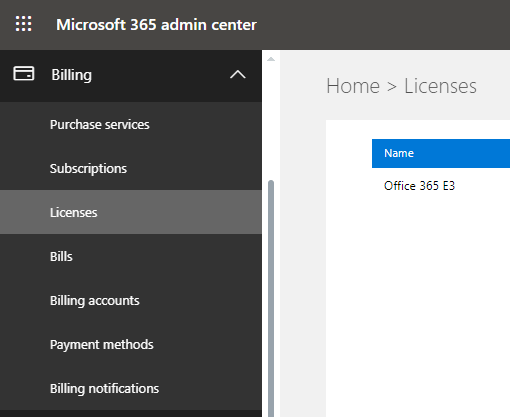Click the Billing credit card icon
Screen dimensions: 510x417
23,73
